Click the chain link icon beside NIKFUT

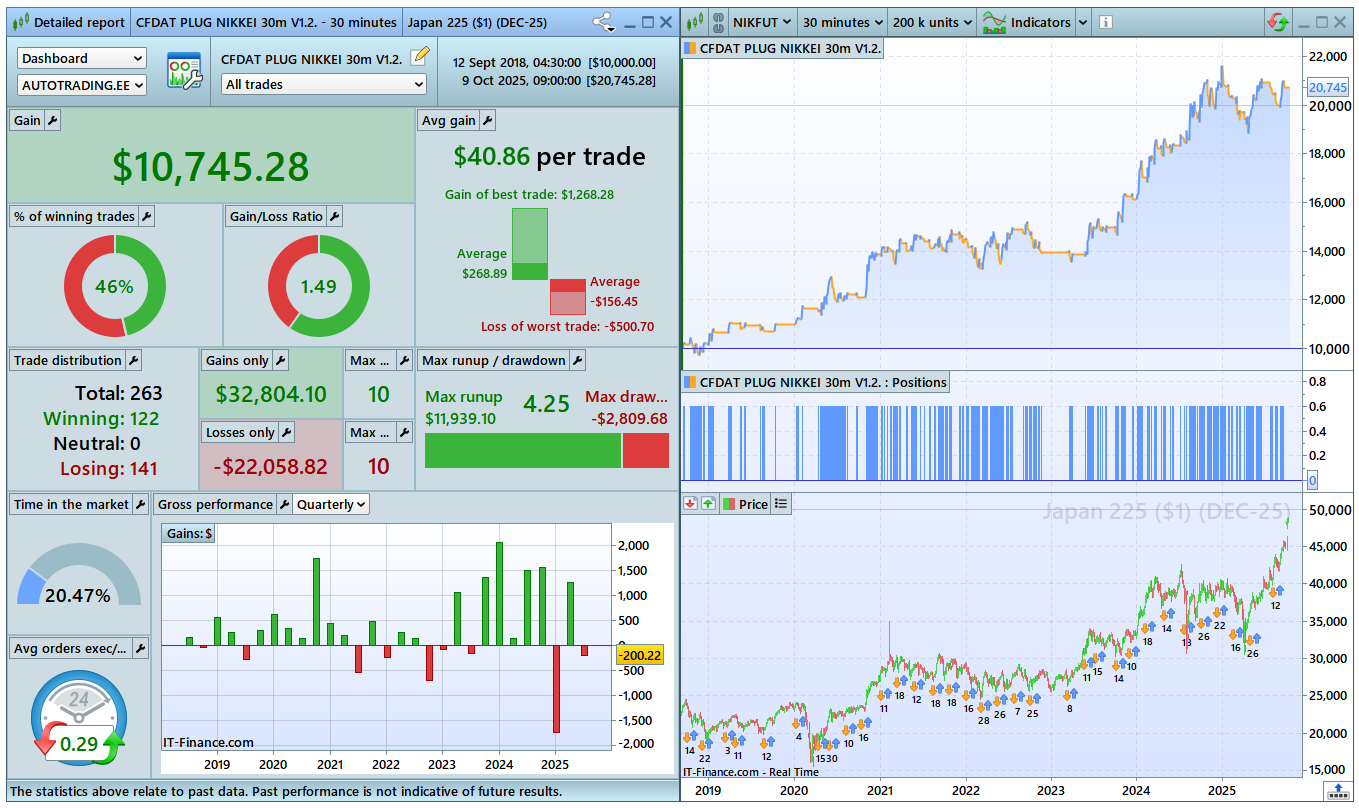tap(716, 22)
